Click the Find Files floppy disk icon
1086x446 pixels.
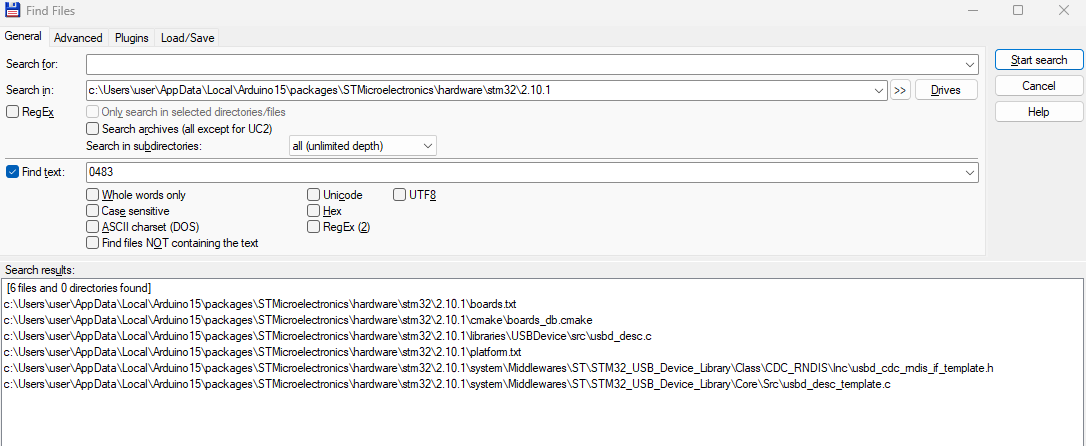(12, 11)
